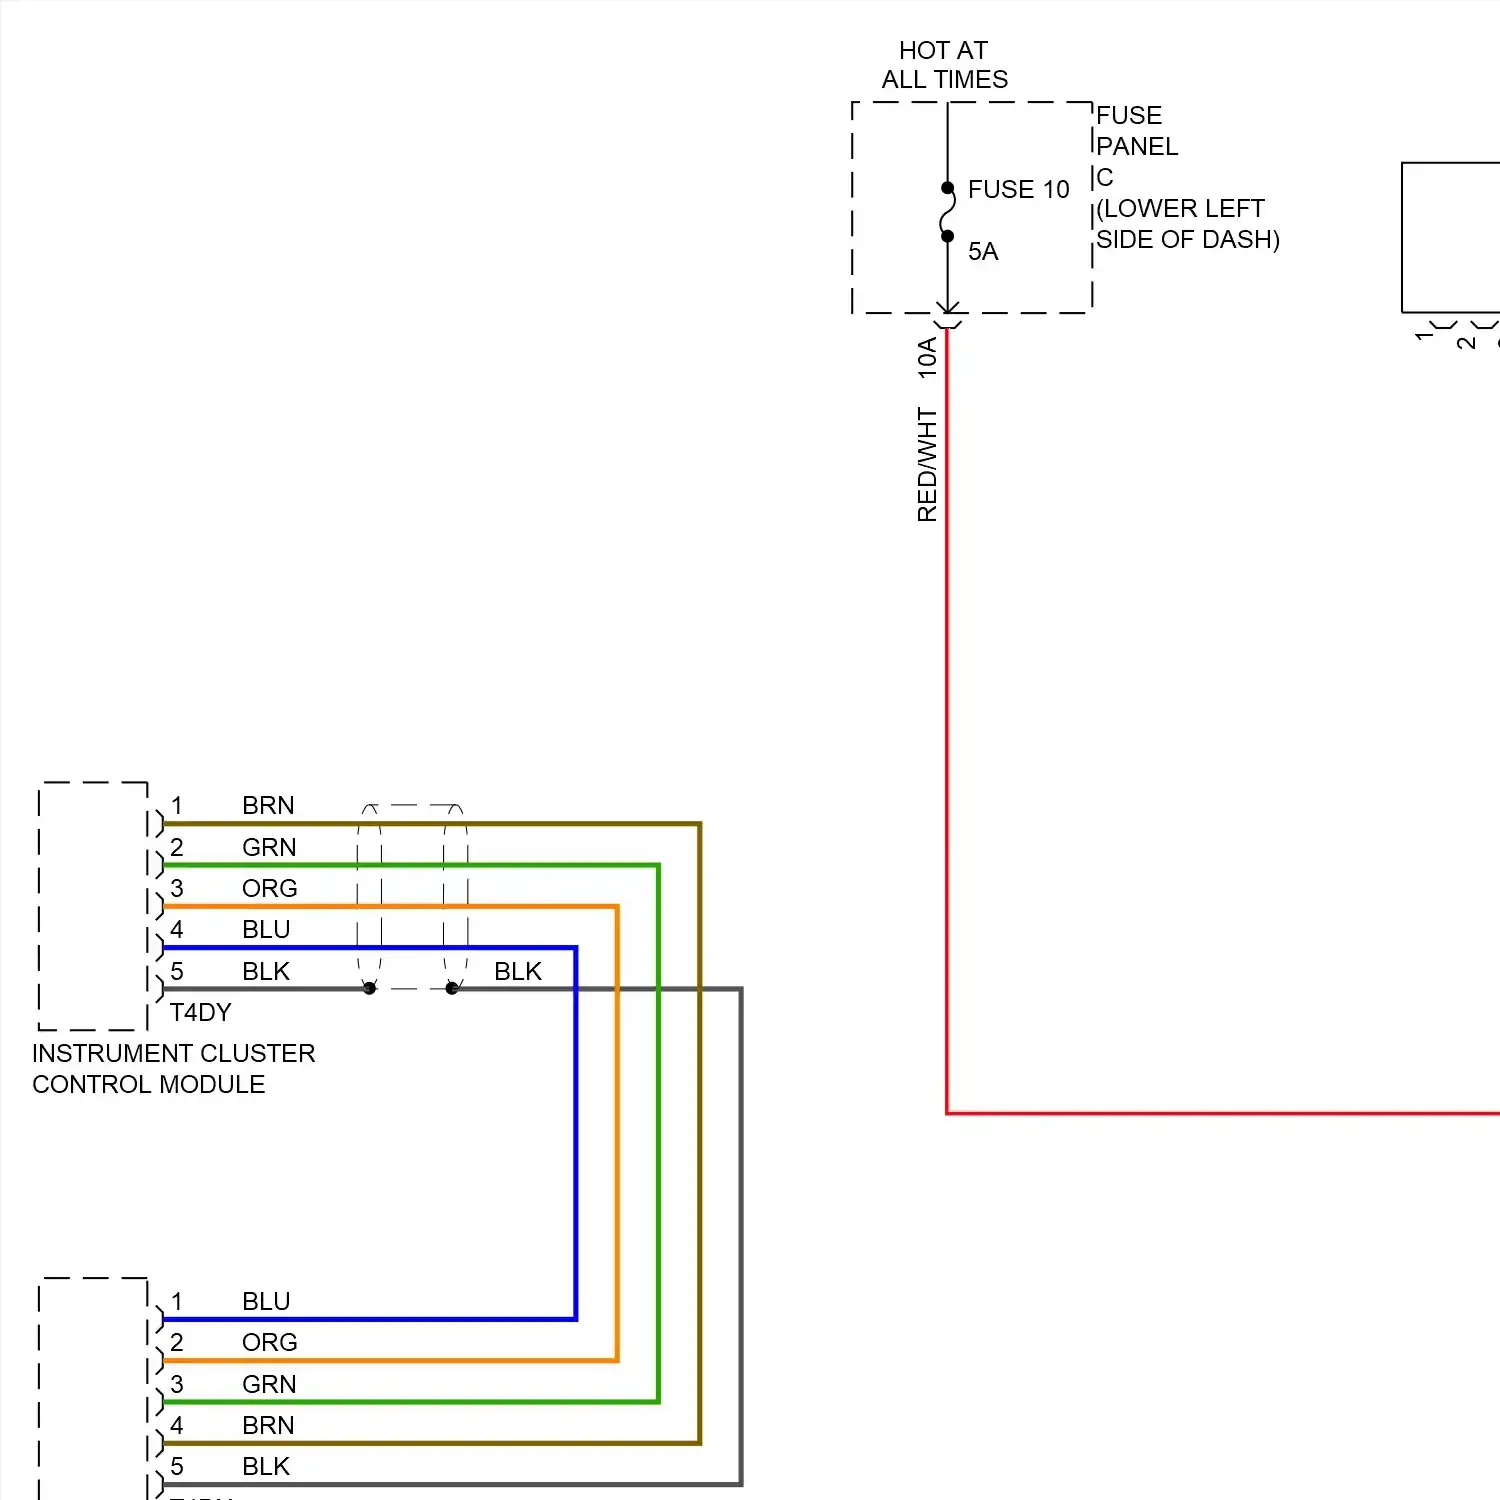
Task: Click "BLK" at pin 5 of T4DY connector
Action: 266,971
